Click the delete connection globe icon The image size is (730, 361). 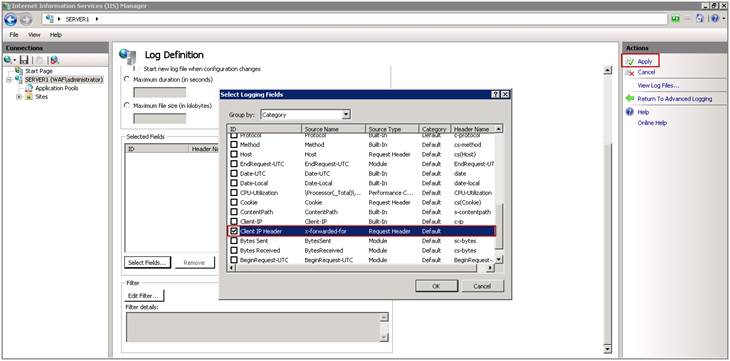(x=54, y=60)
